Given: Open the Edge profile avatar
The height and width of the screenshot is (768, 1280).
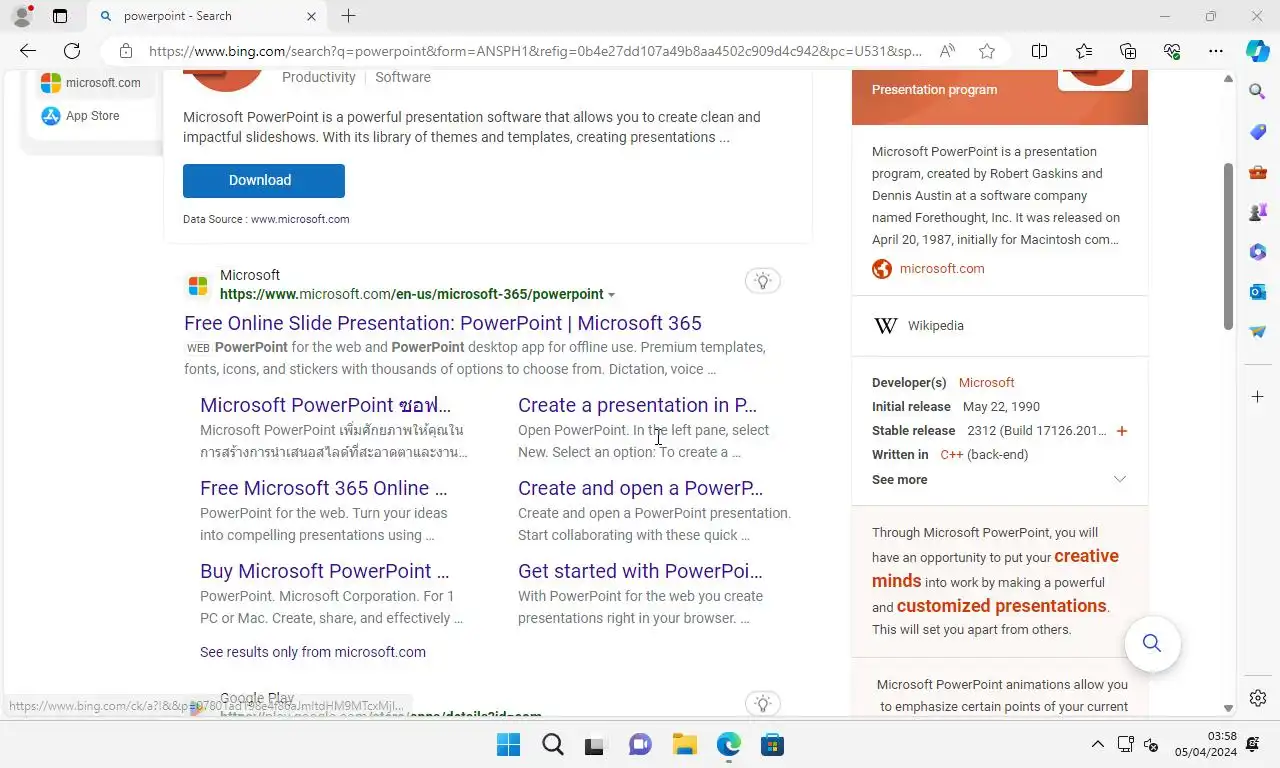Looking at the screenshot, I should click(x=21, y=16).
